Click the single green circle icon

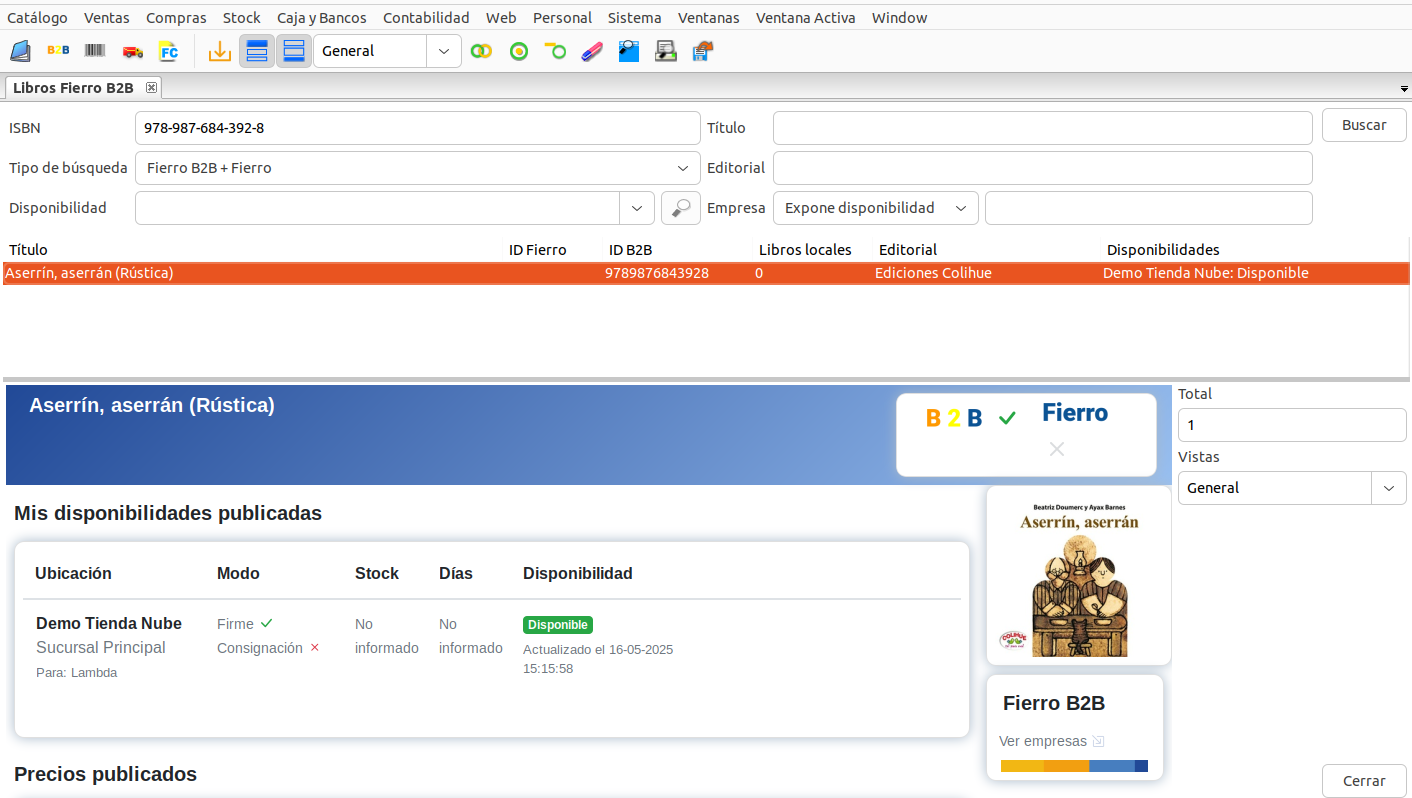point(519,51)
